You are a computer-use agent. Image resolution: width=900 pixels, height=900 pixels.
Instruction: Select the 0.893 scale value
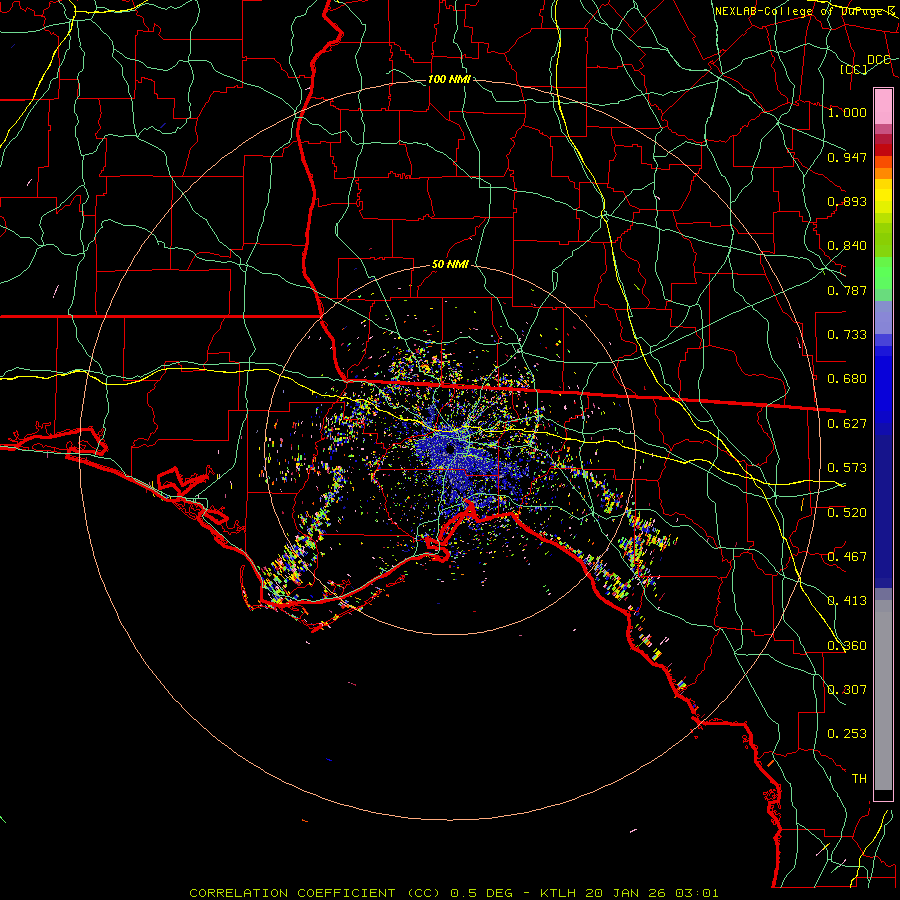point(847,201)
